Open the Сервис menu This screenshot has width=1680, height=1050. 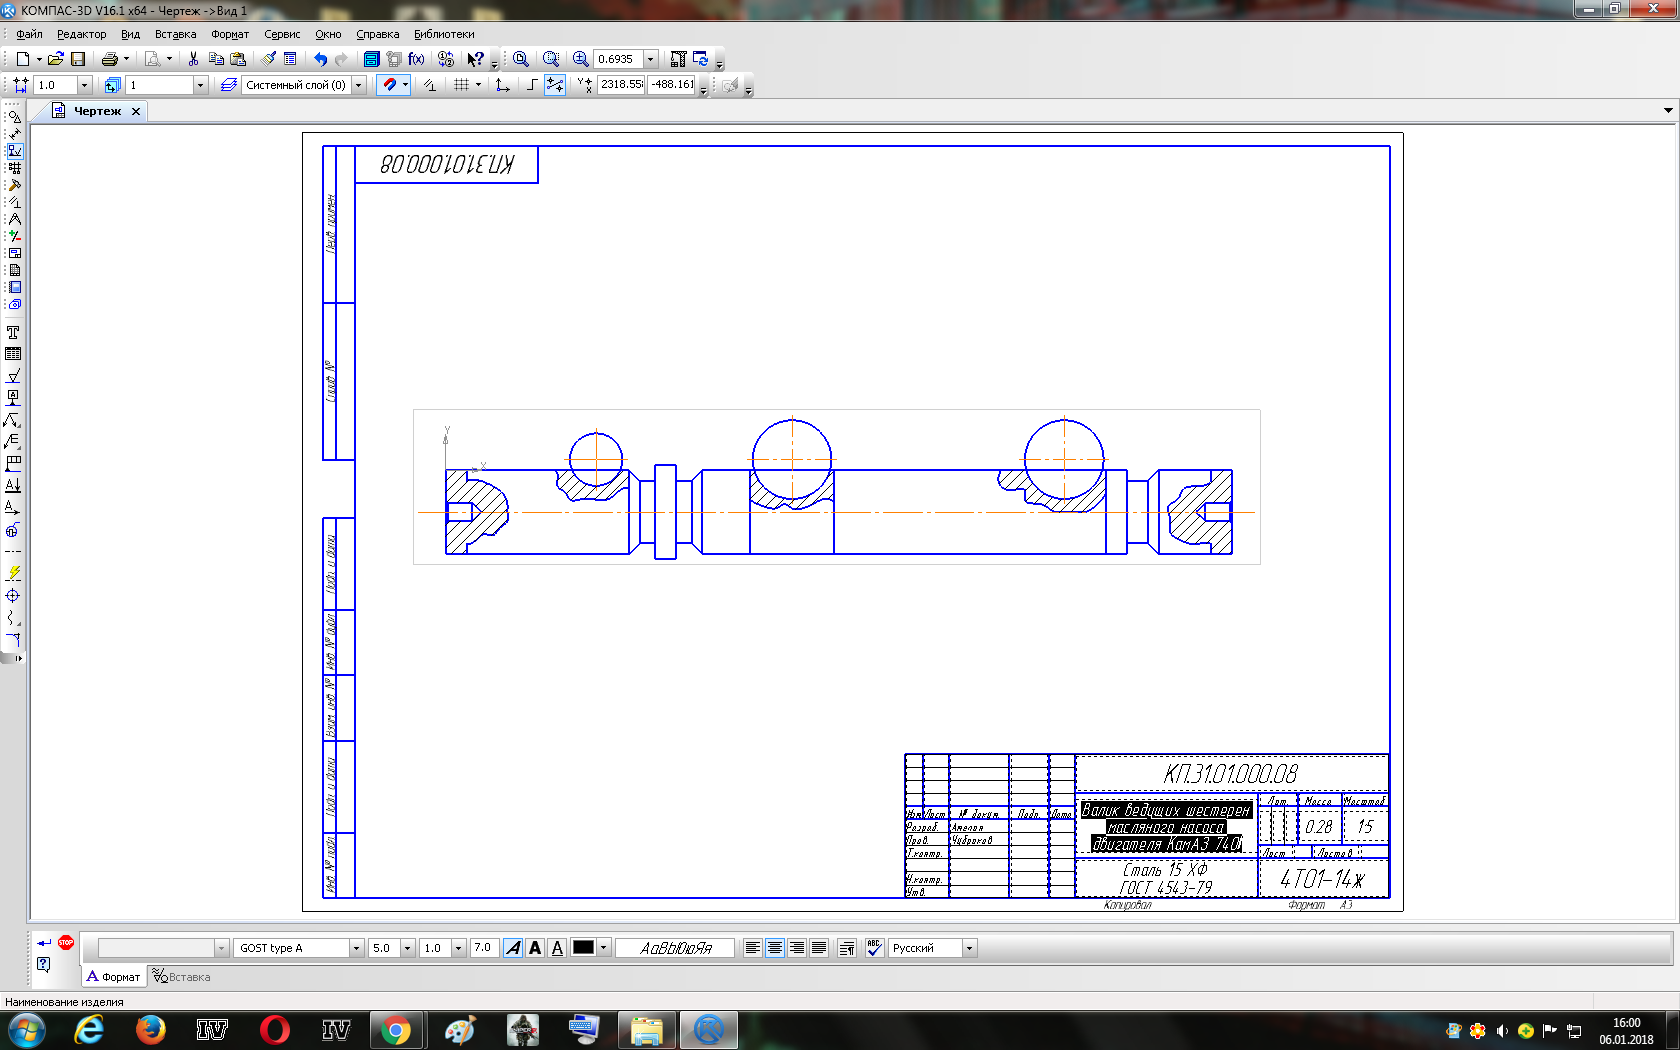click(282, 34)
